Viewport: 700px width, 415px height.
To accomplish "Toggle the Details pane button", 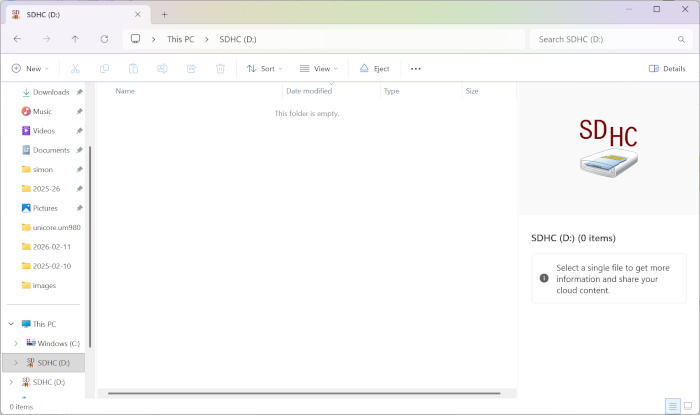I will click(x=667, y=69).
